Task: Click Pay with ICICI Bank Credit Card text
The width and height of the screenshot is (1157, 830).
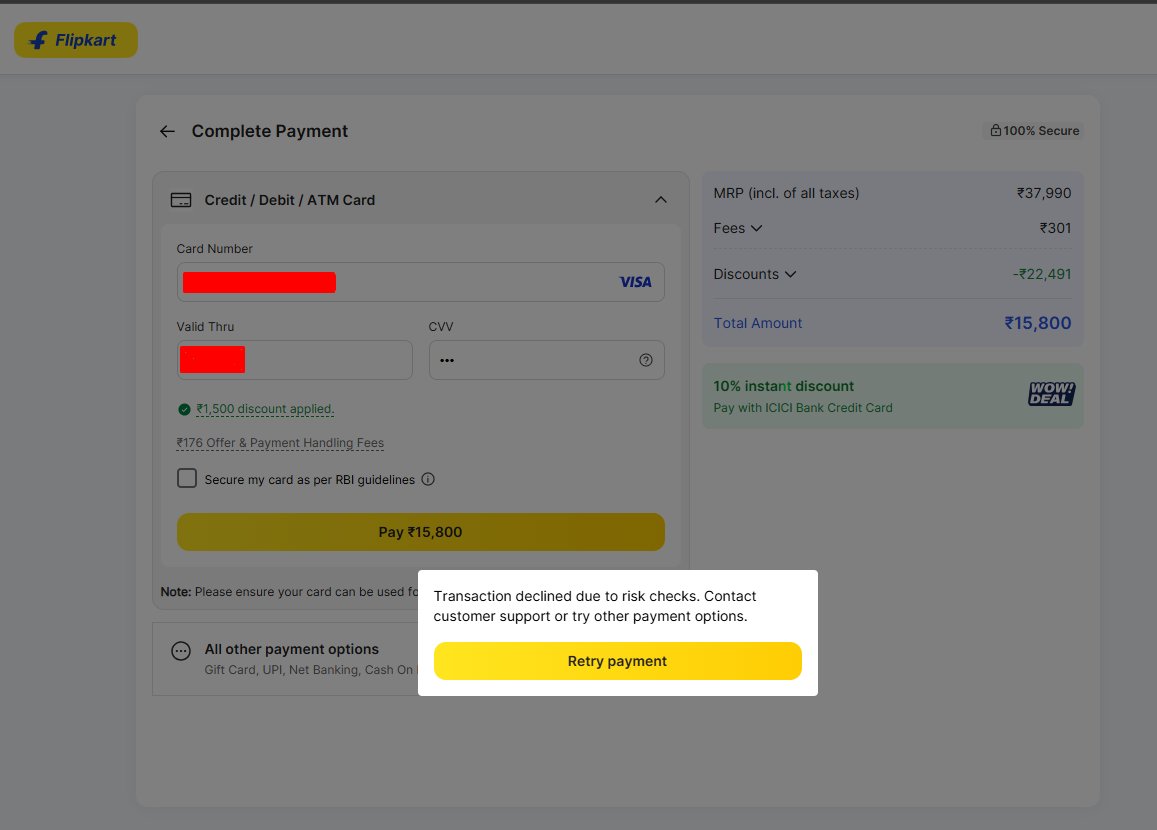Action: point(803,408)
